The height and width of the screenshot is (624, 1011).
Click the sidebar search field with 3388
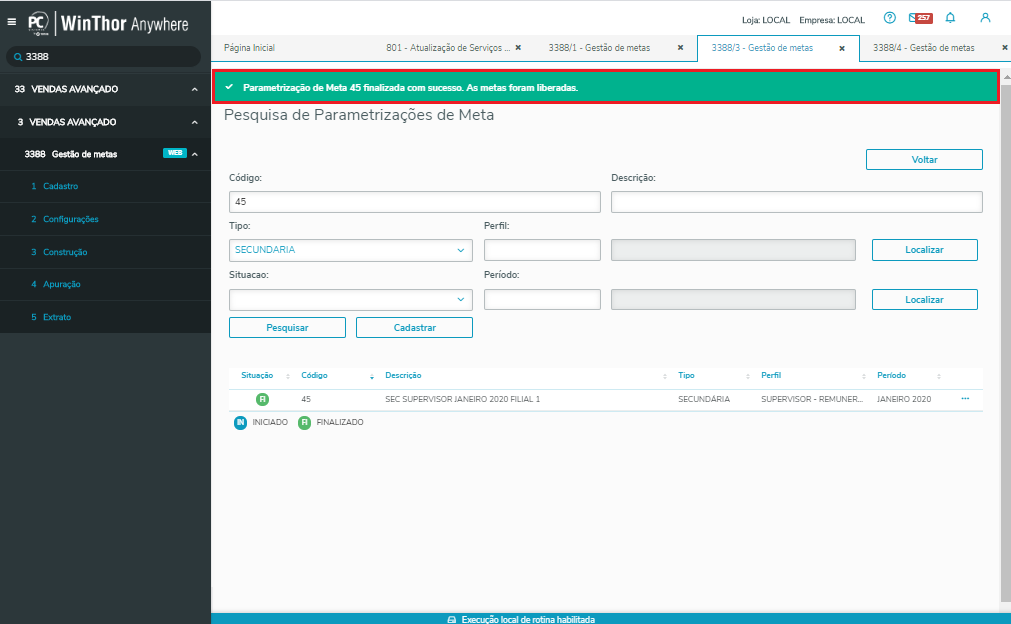click(103, 57)
